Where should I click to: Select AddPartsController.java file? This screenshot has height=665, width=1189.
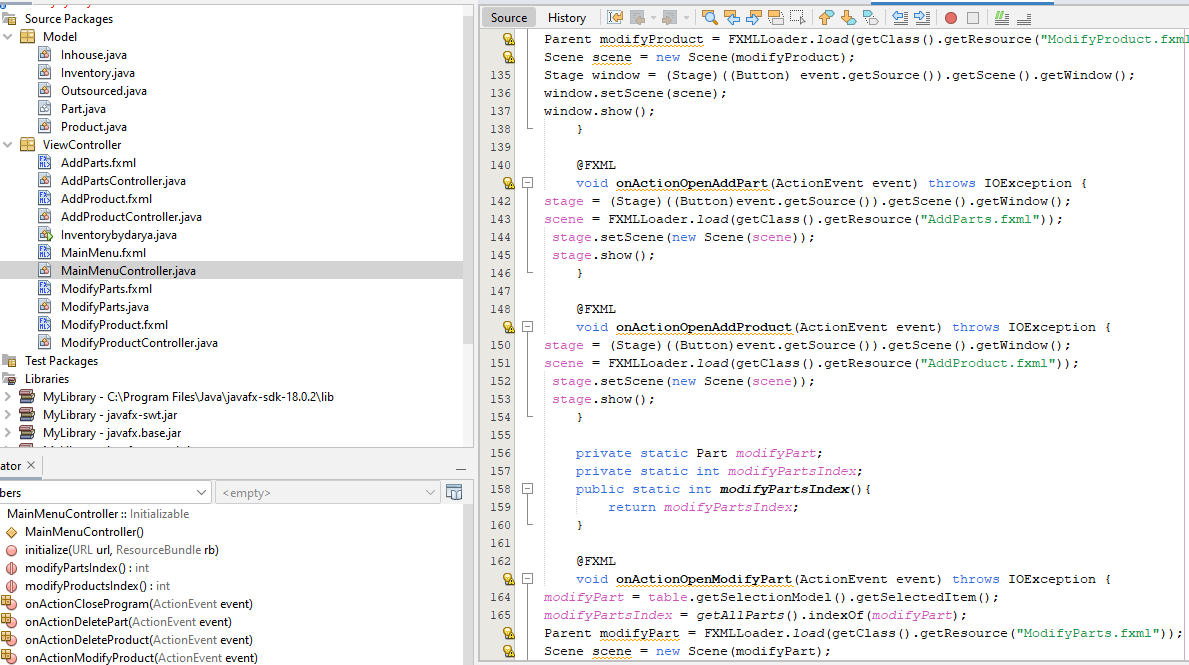pos(123,180)
